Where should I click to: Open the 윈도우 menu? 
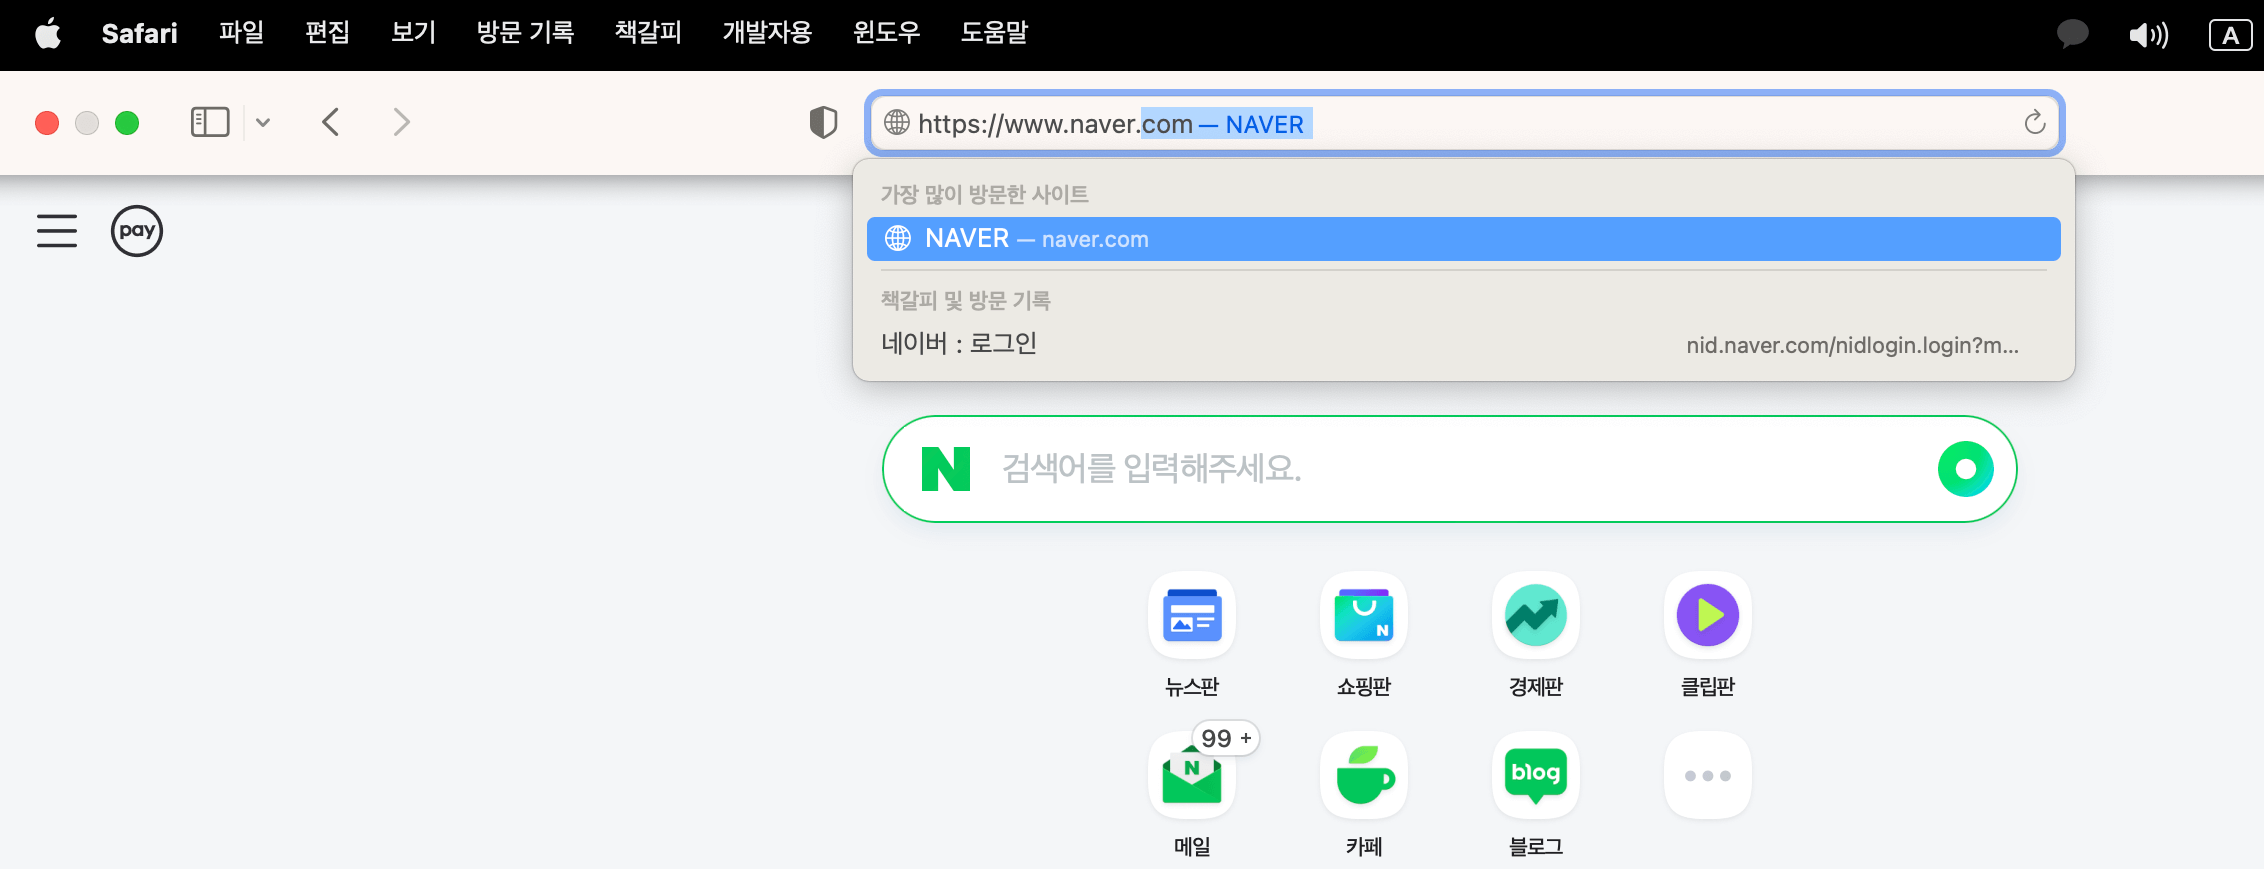click(886, 33)
